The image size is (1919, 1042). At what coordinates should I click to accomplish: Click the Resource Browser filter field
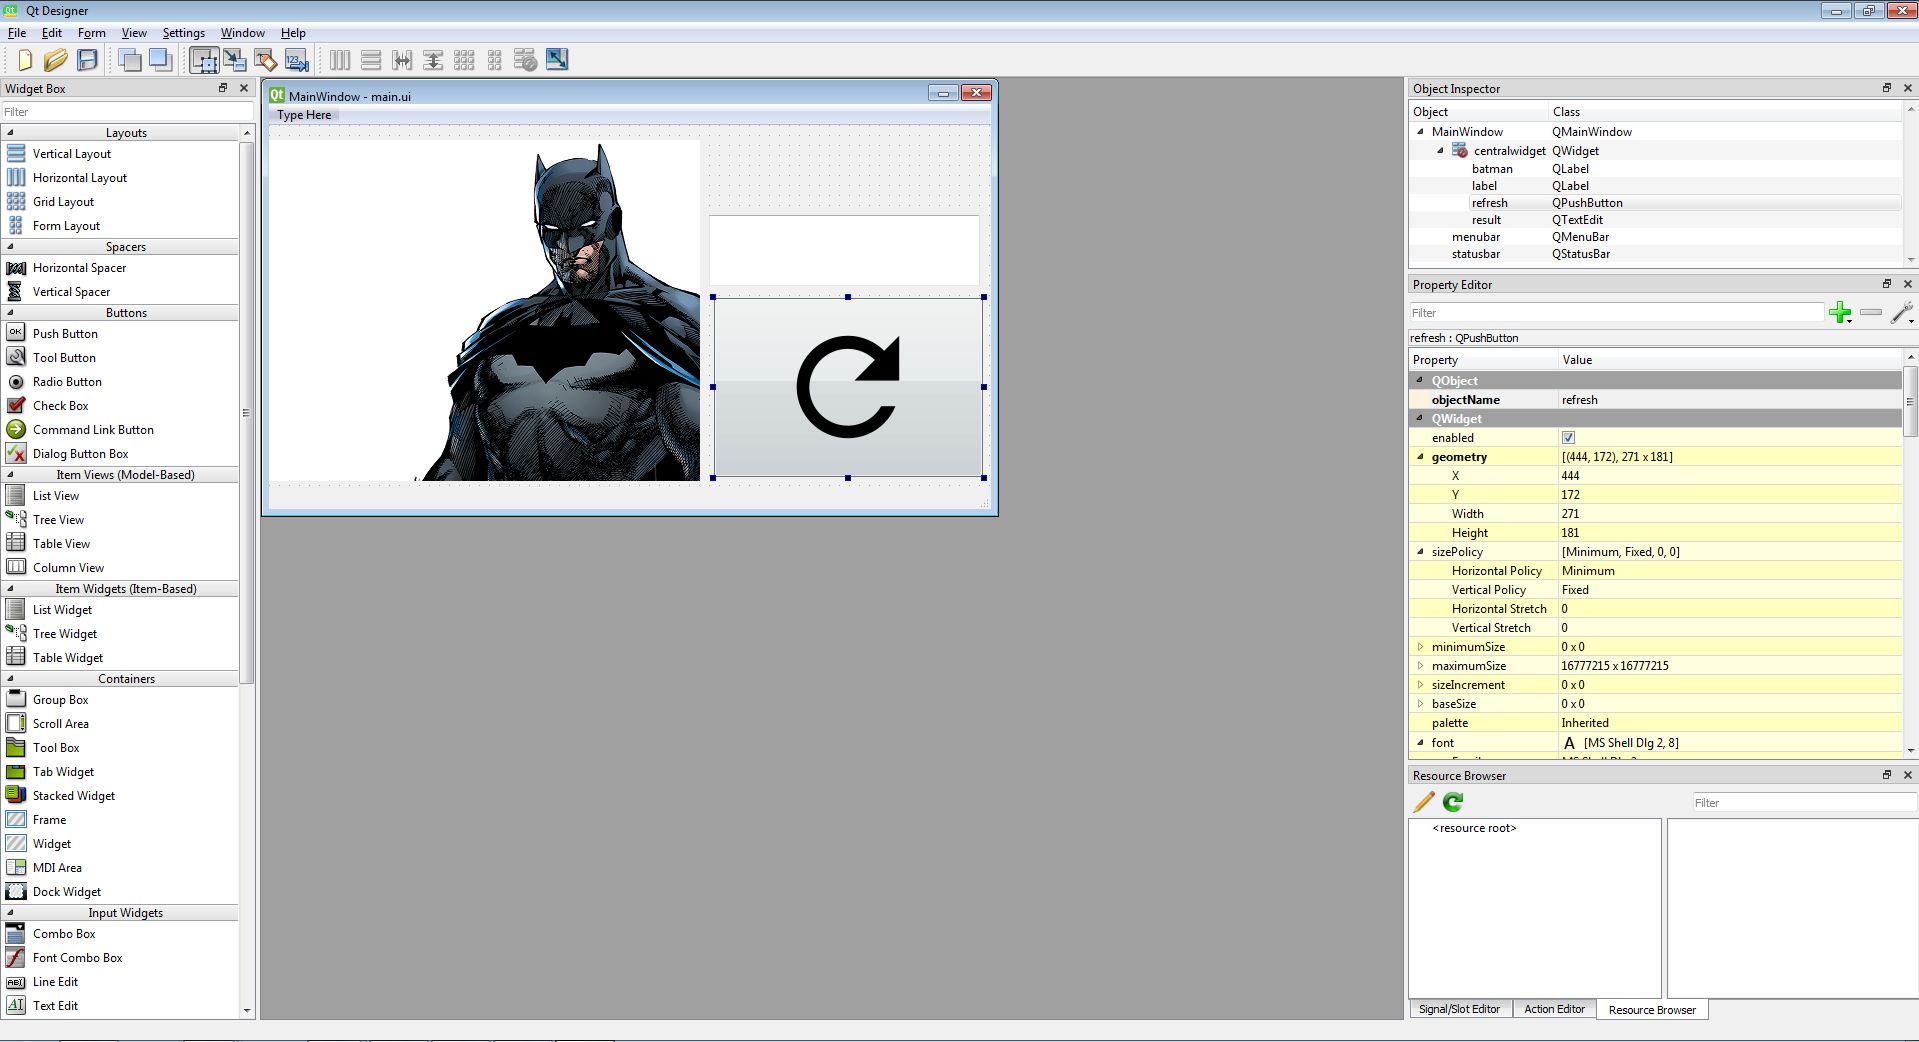[1803, 803]
